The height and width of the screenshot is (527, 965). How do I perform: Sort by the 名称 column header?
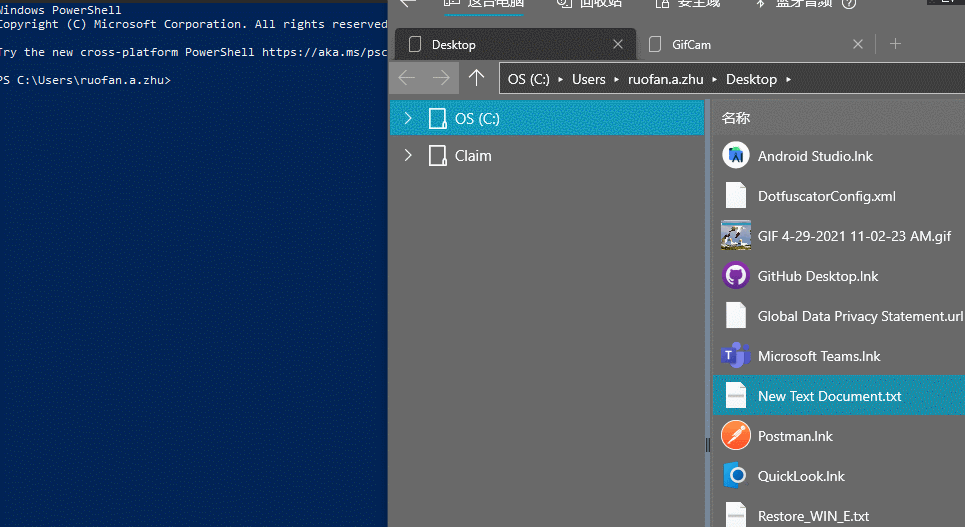(736, 118)
